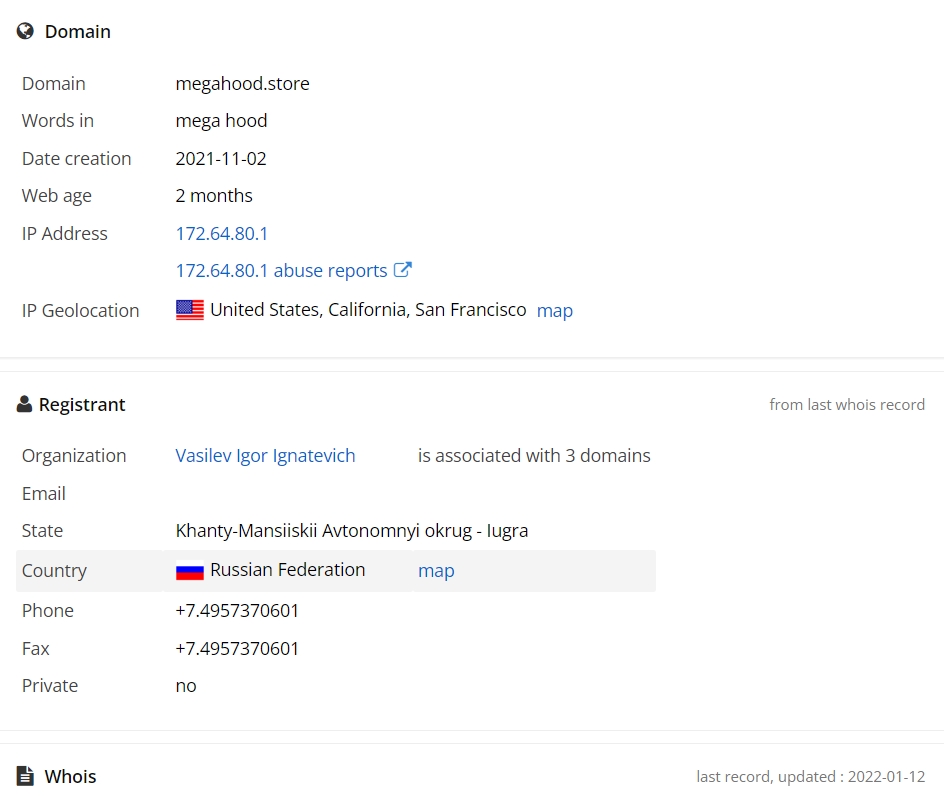
Task: Open the map link for San Francisco geolocation
Action: 554,311
